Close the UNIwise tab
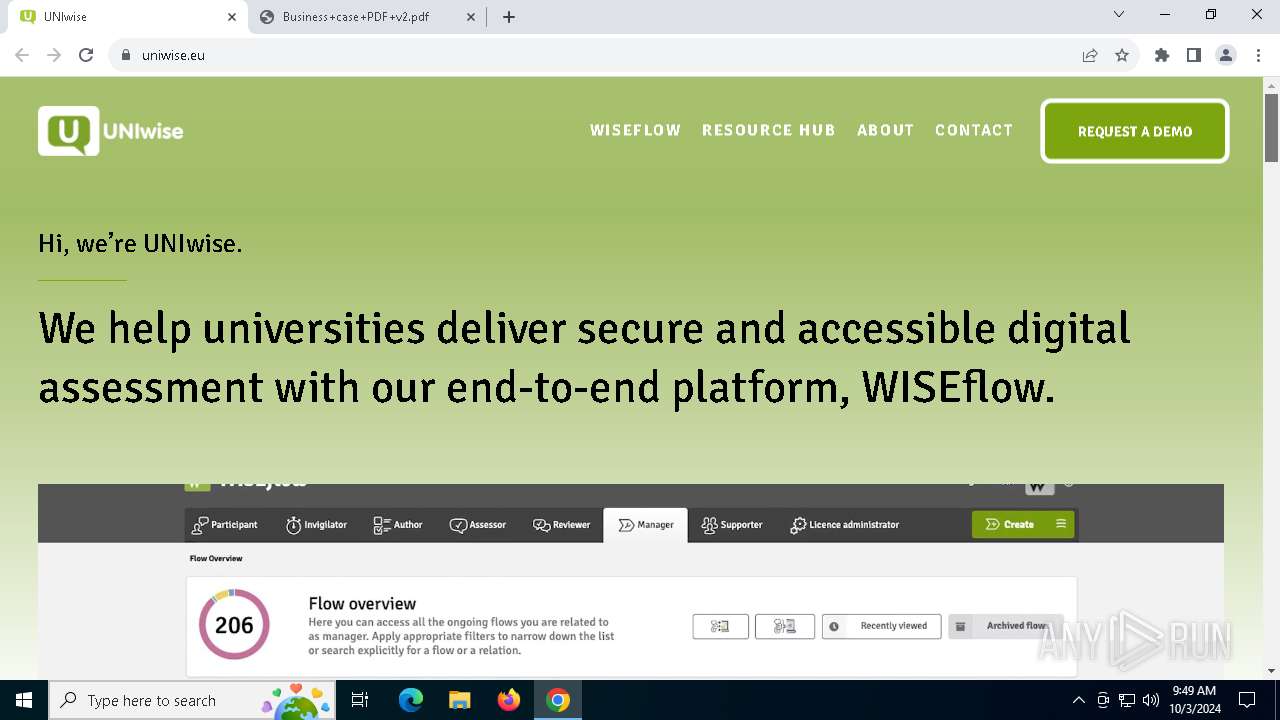Image resolution: width=1280 pixels, height=720 pixels. point(232,16)
